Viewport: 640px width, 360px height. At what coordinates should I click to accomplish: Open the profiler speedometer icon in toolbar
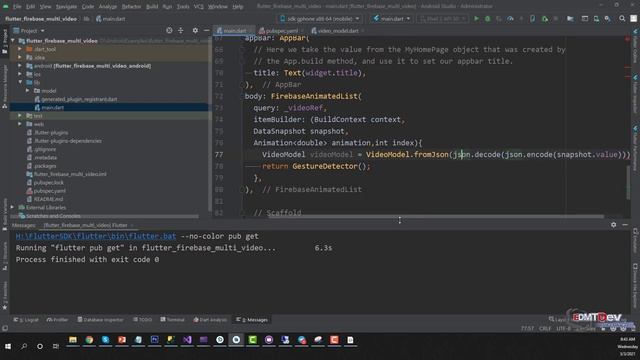click(x=510, y=18)
